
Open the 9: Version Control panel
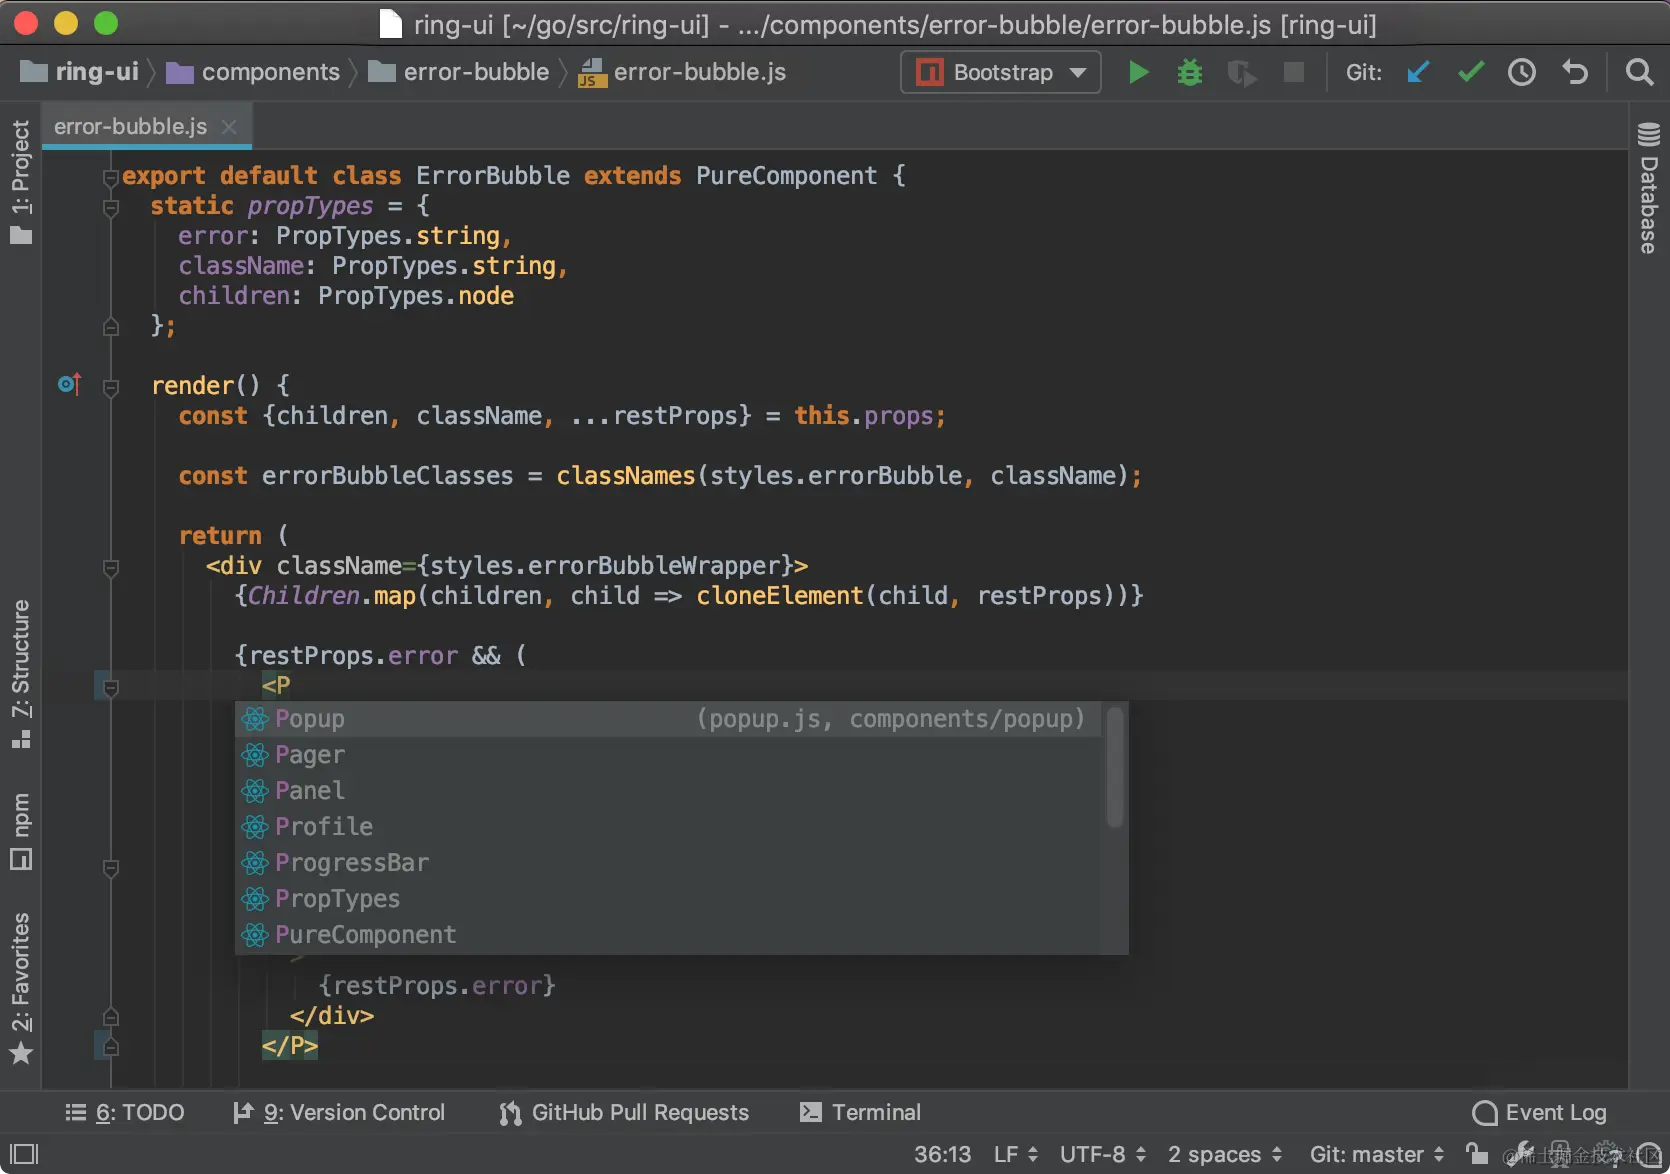click(339, 1112)
